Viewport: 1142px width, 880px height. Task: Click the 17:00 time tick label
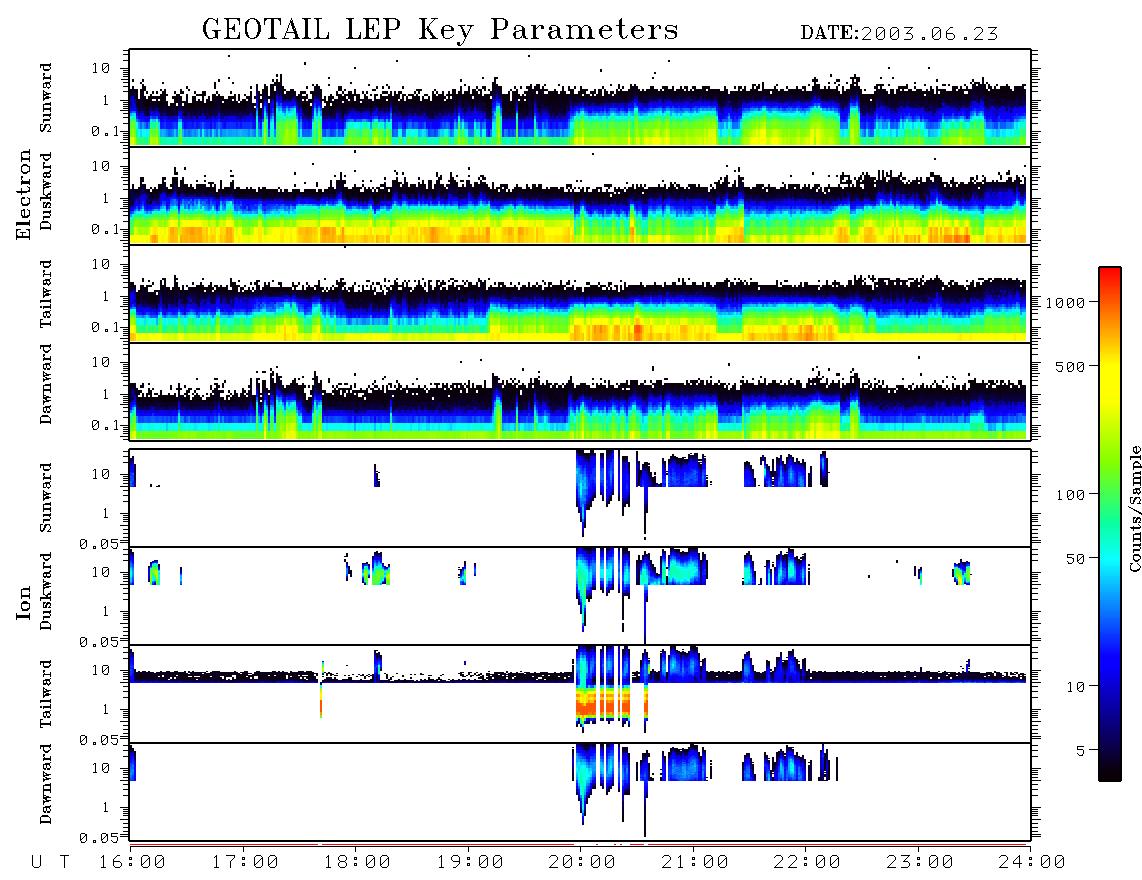pos(245,863)
